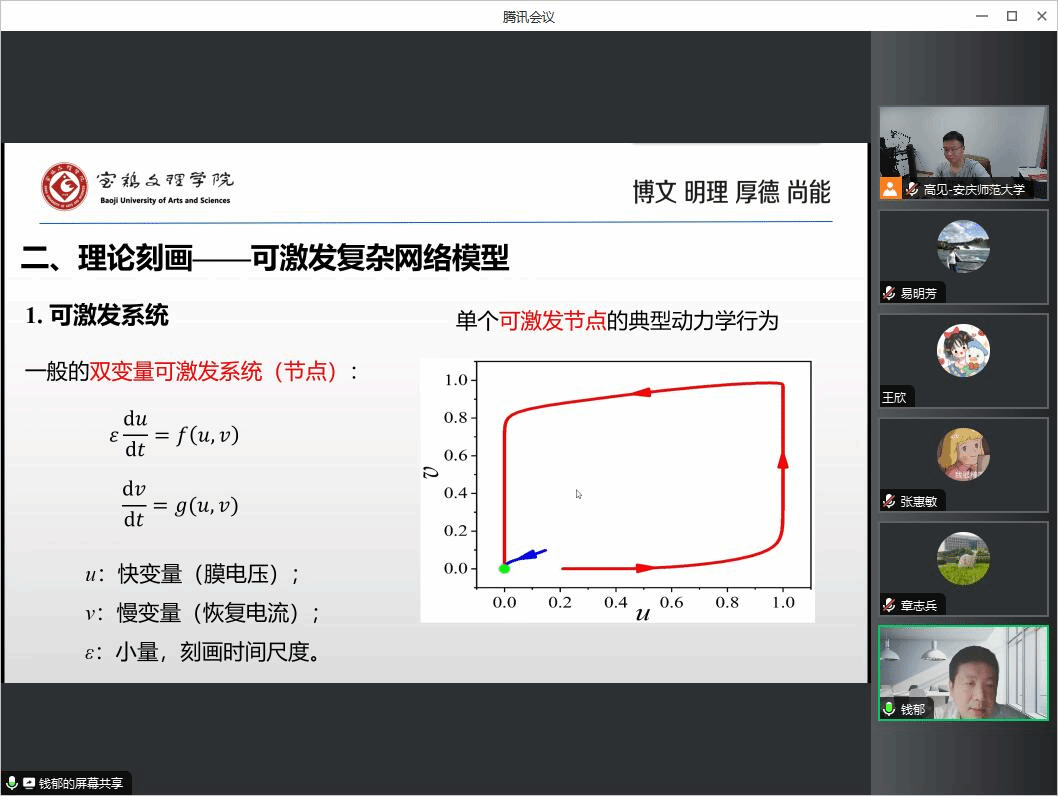Minimize the 腾讯会议 window
The height and width of the screenshot is (796, 1058).
pos(981,16)
